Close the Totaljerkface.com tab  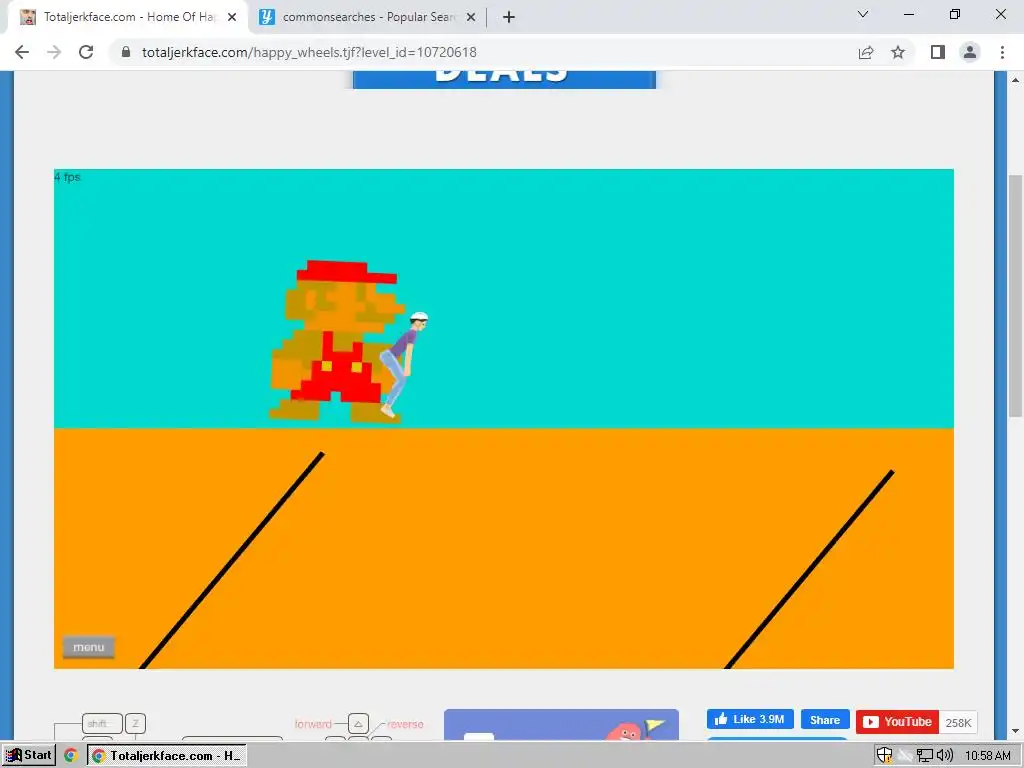(x=232, y=17)
